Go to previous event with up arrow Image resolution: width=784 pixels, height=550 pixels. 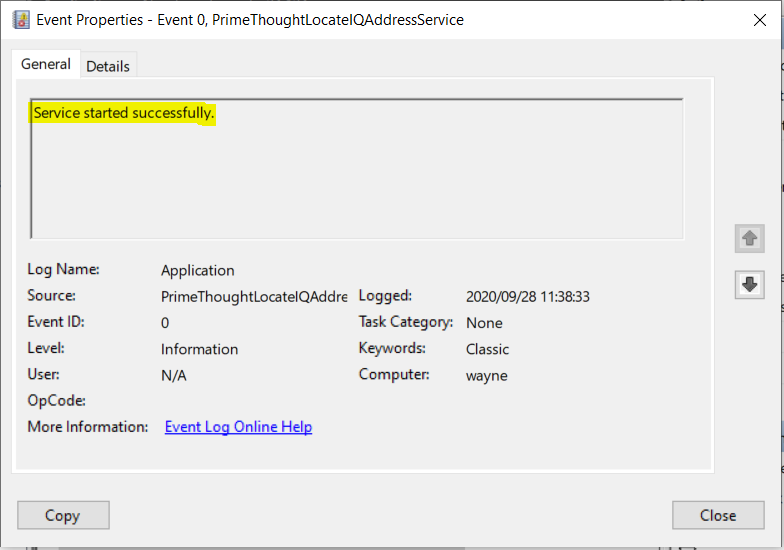(749, 239)
